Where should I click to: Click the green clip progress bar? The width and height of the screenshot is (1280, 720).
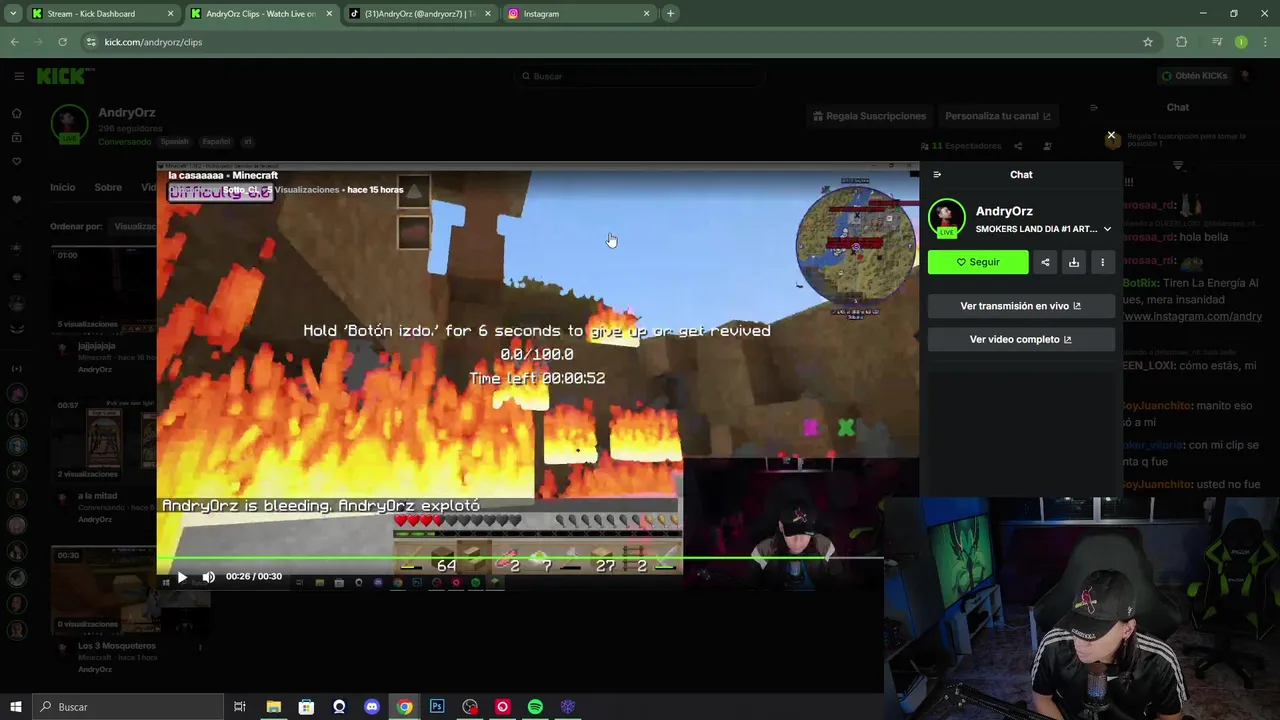pyautogui.click(x=520, y=558)
